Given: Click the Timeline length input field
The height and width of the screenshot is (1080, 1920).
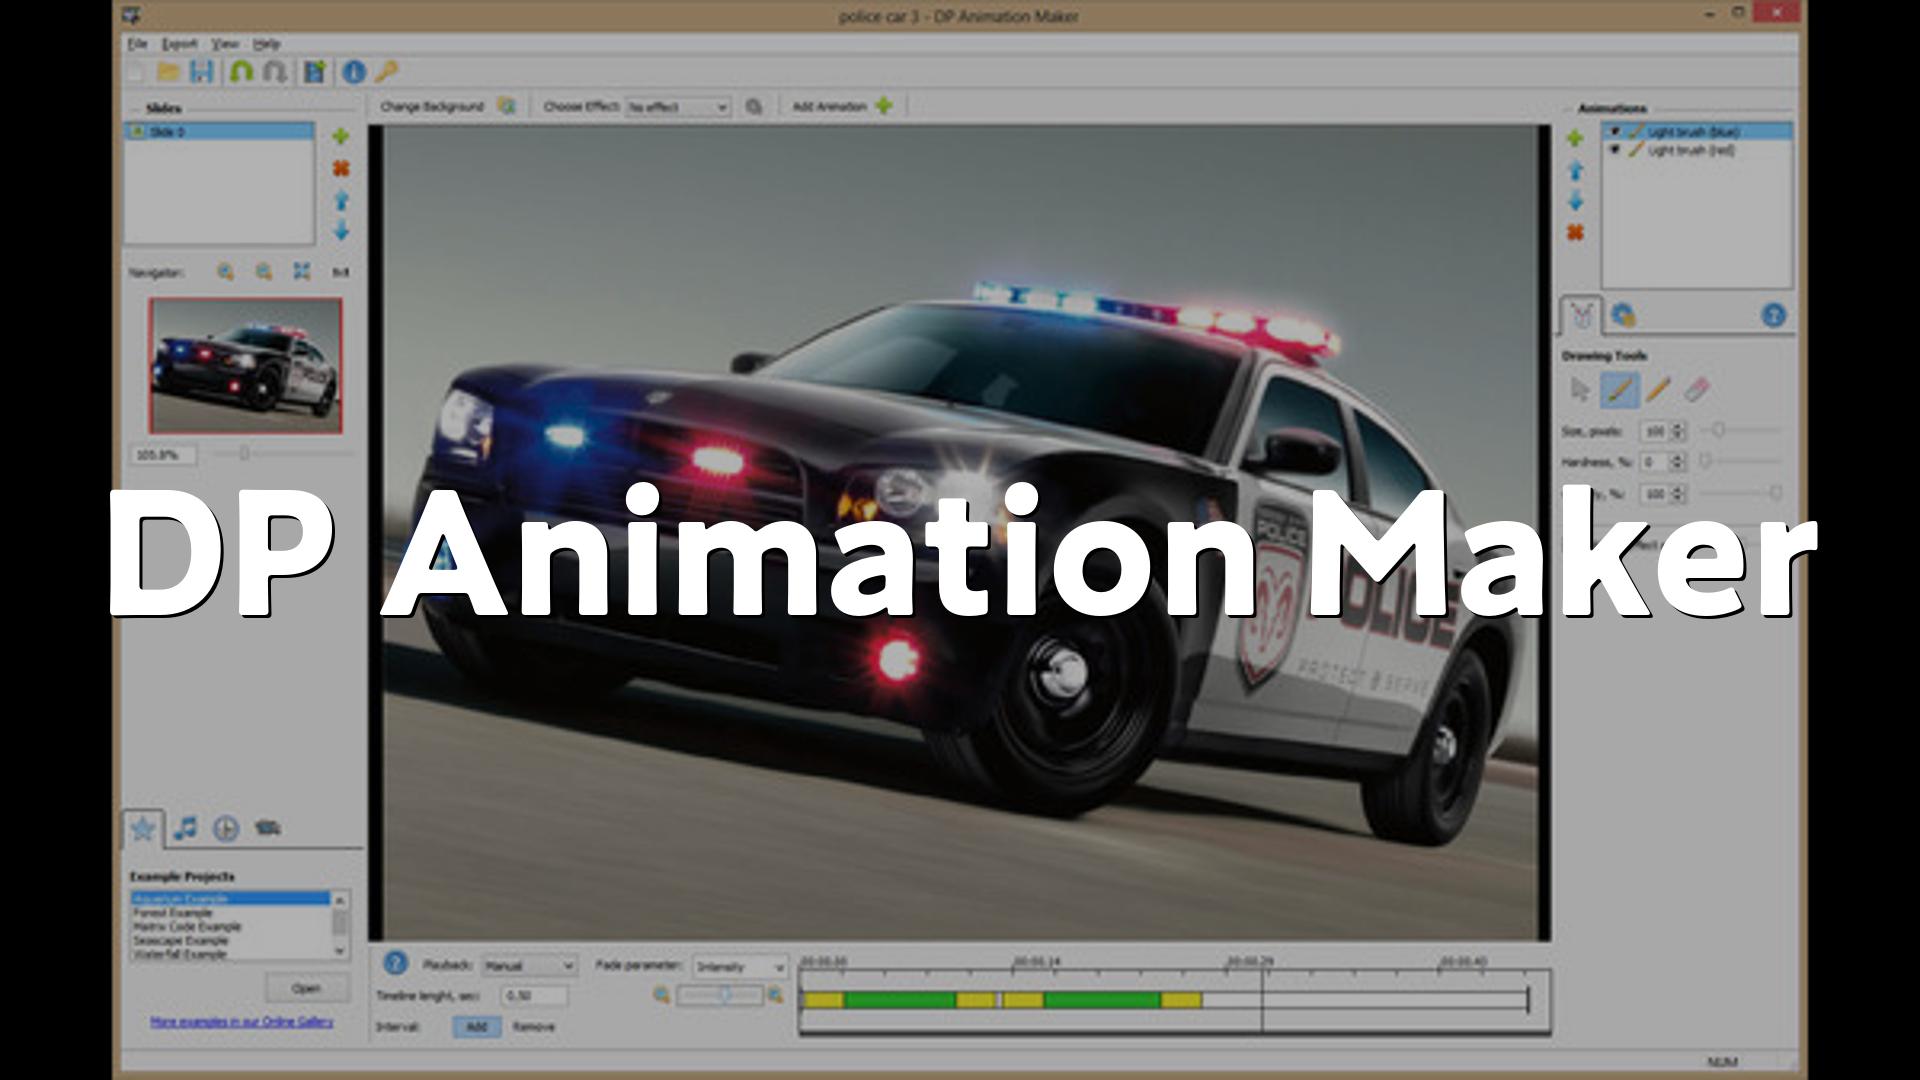Looking at the screenshot, I should 535,996.
